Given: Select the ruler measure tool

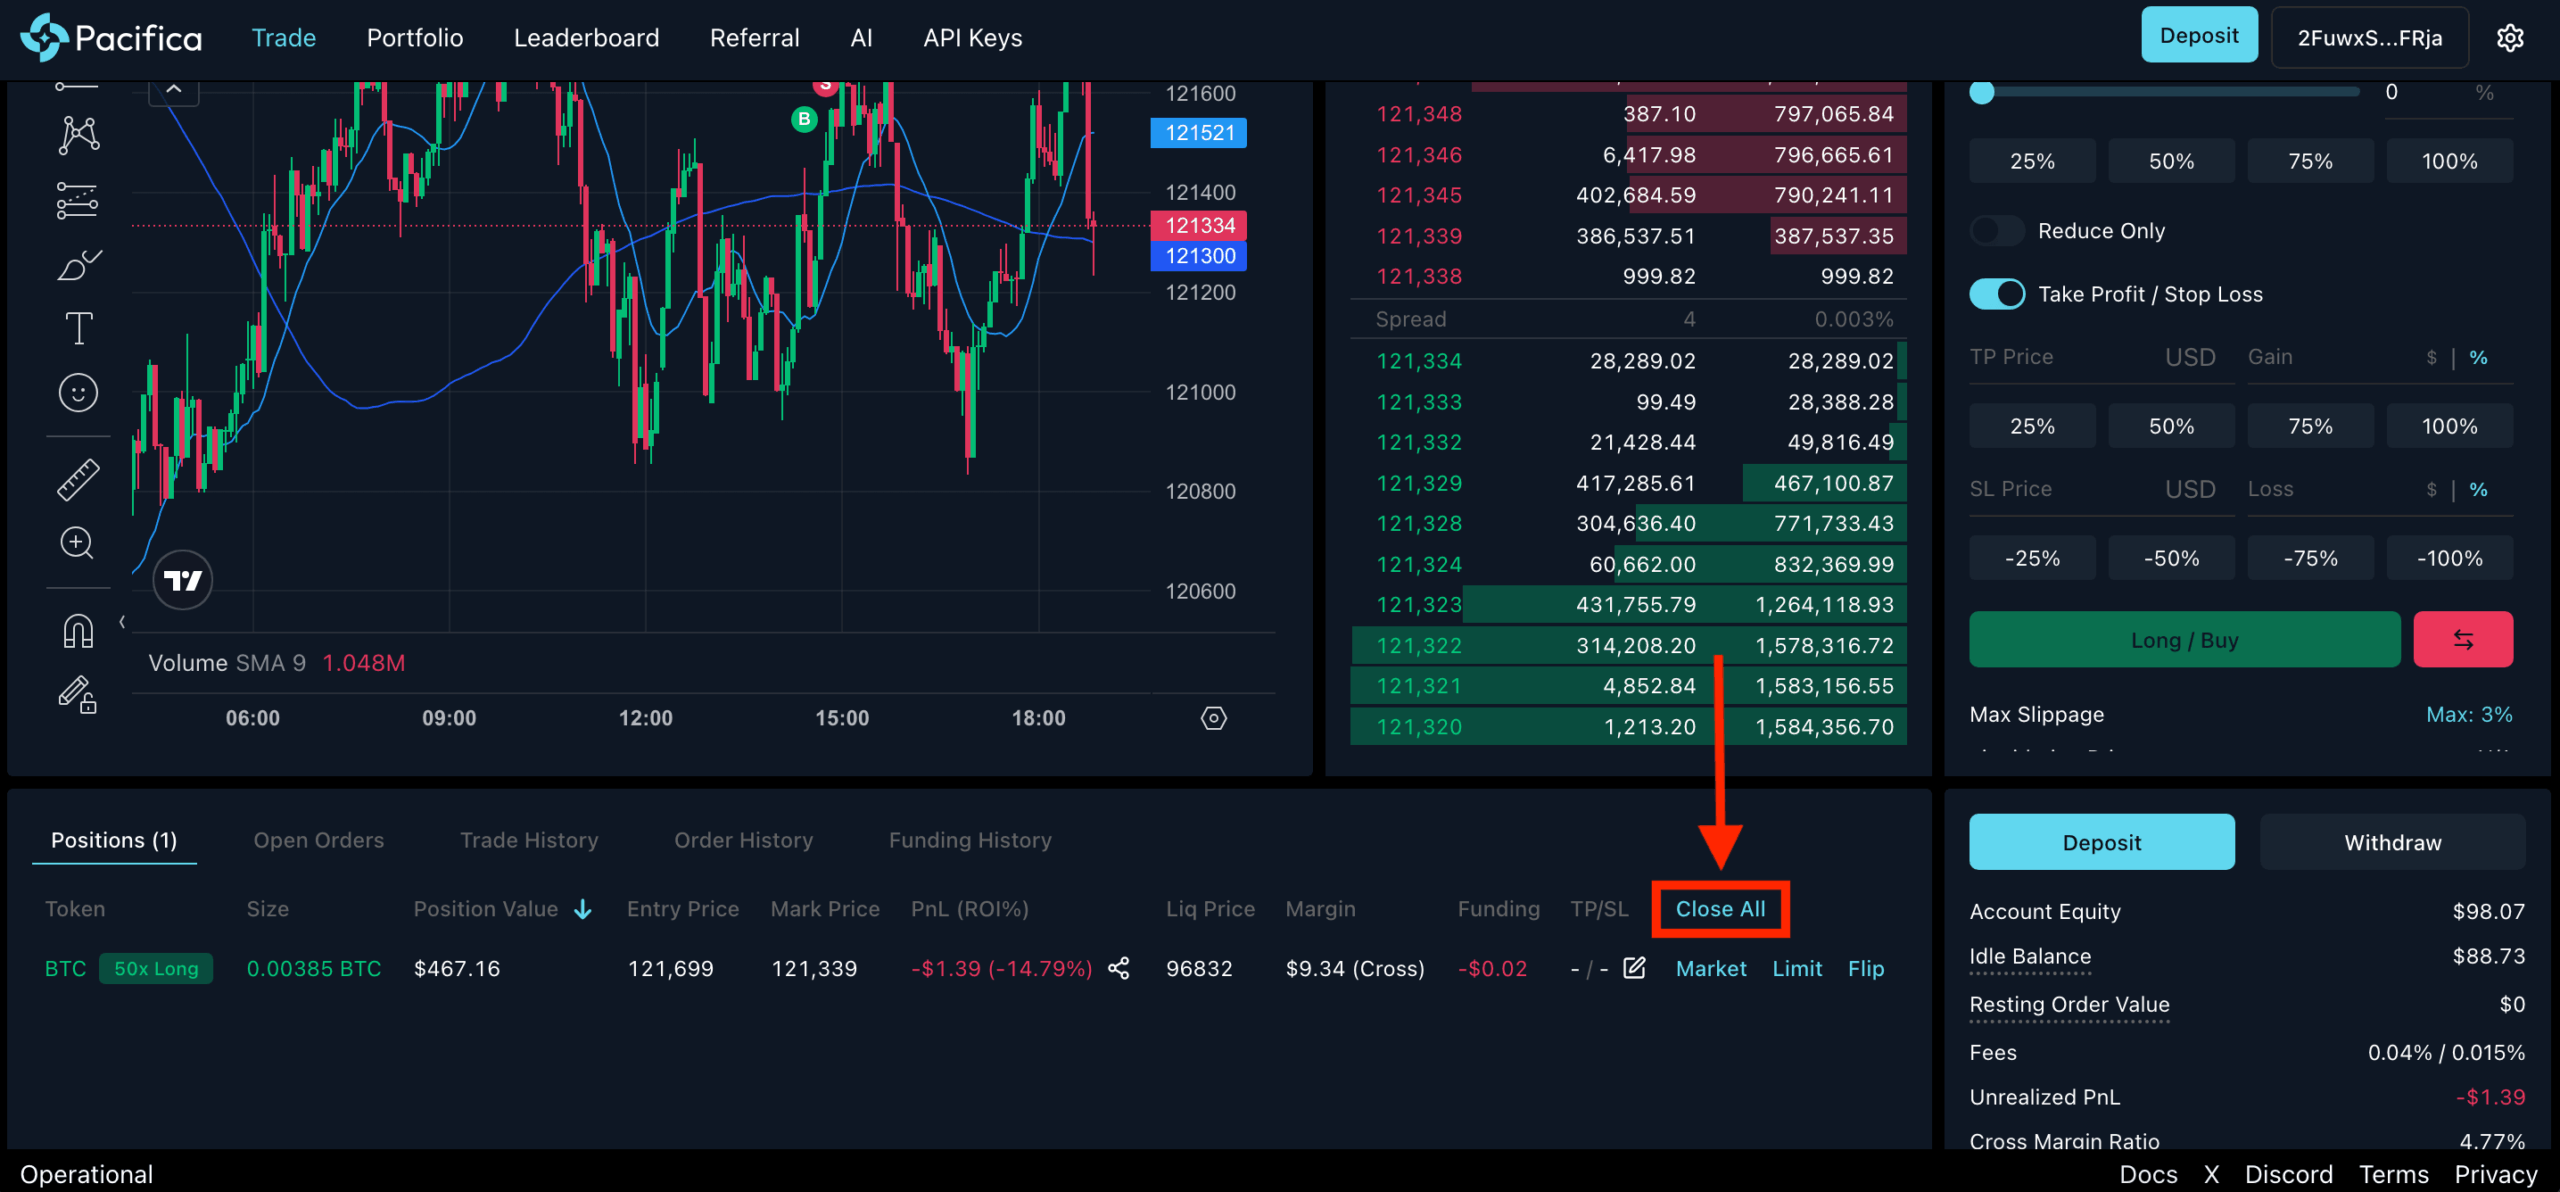Looking at the screenshot, I should tap(78, 480).
